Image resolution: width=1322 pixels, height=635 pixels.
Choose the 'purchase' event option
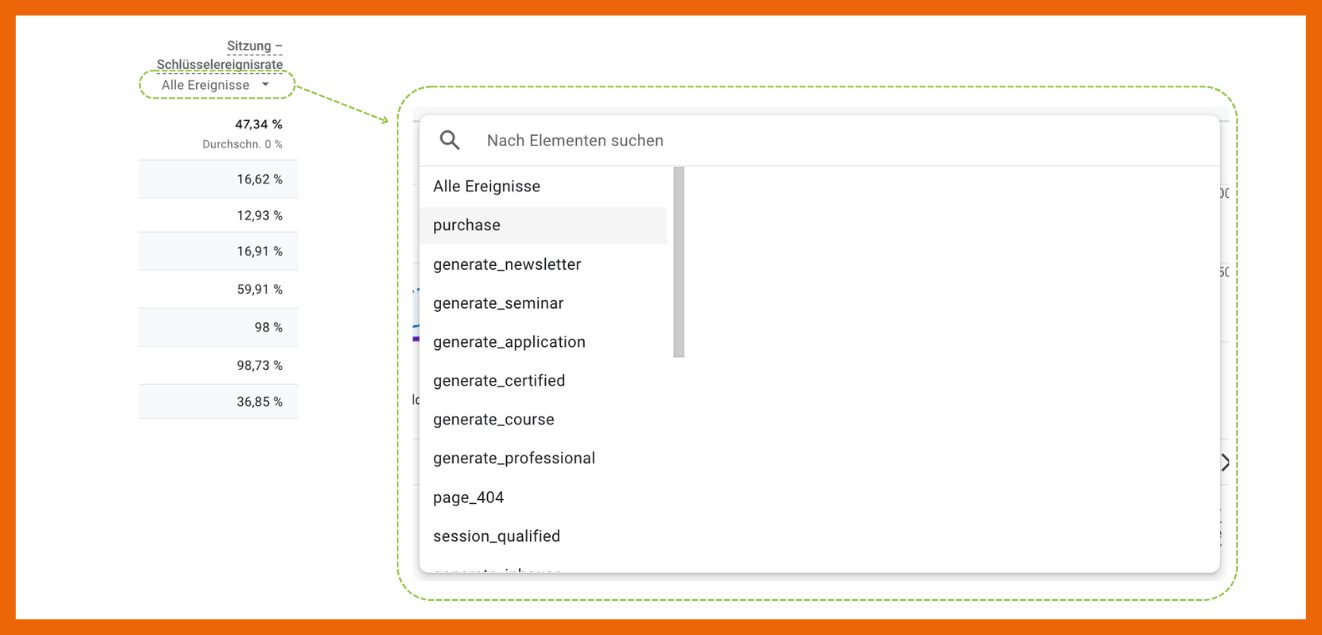[467, 226]
